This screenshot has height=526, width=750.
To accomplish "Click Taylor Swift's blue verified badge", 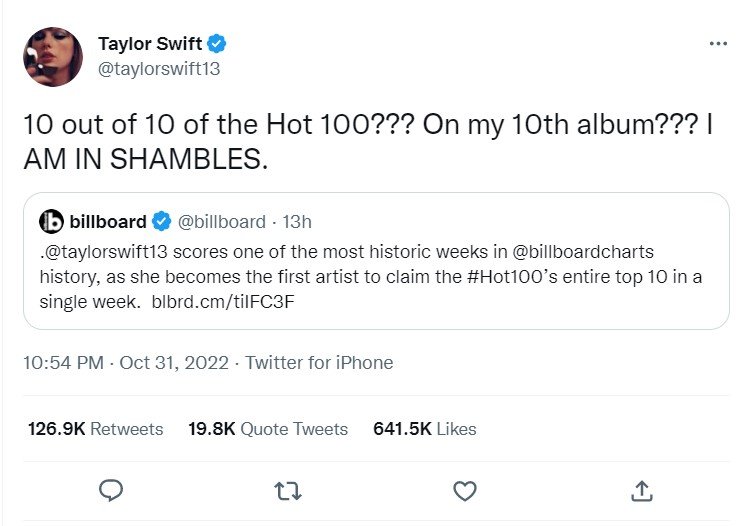I will (217, 44).
